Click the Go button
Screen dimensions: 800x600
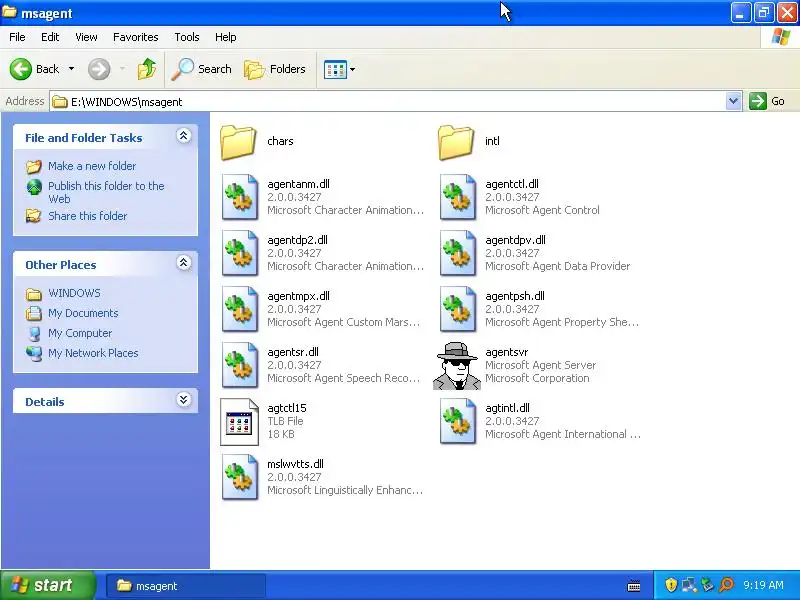767,101
